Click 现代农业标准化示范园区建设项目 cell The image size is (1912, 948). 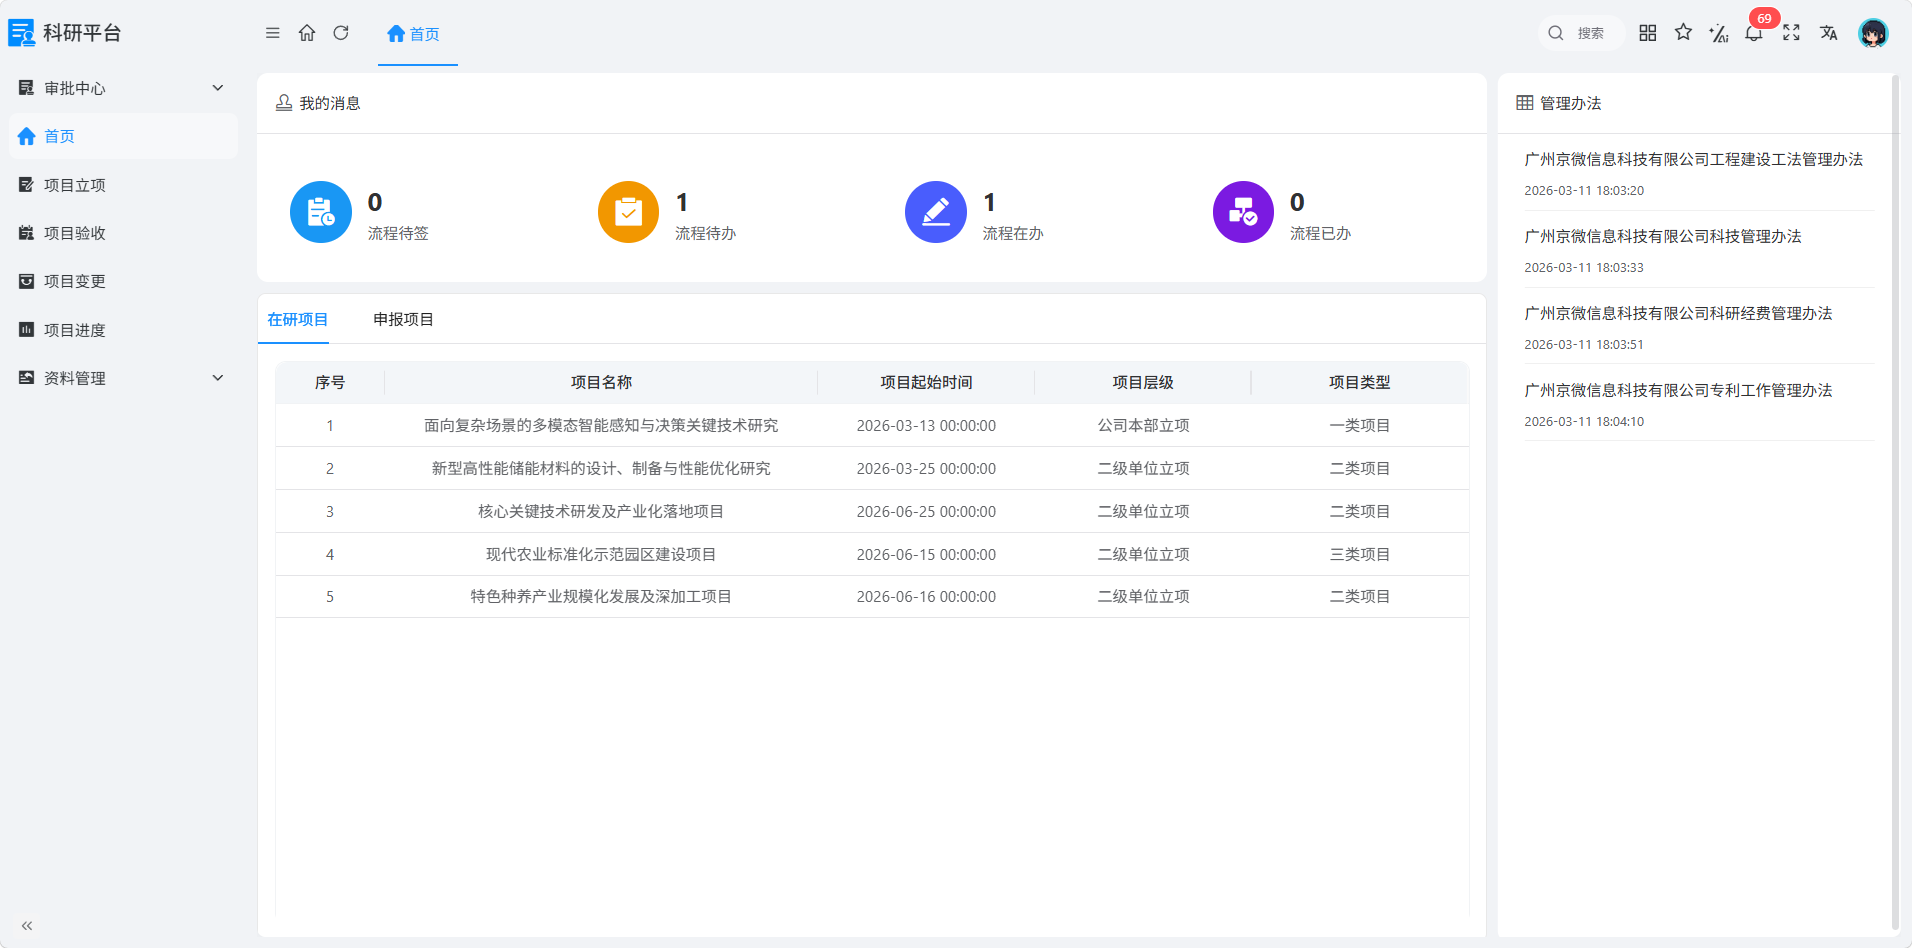click(x=601, y=554)
